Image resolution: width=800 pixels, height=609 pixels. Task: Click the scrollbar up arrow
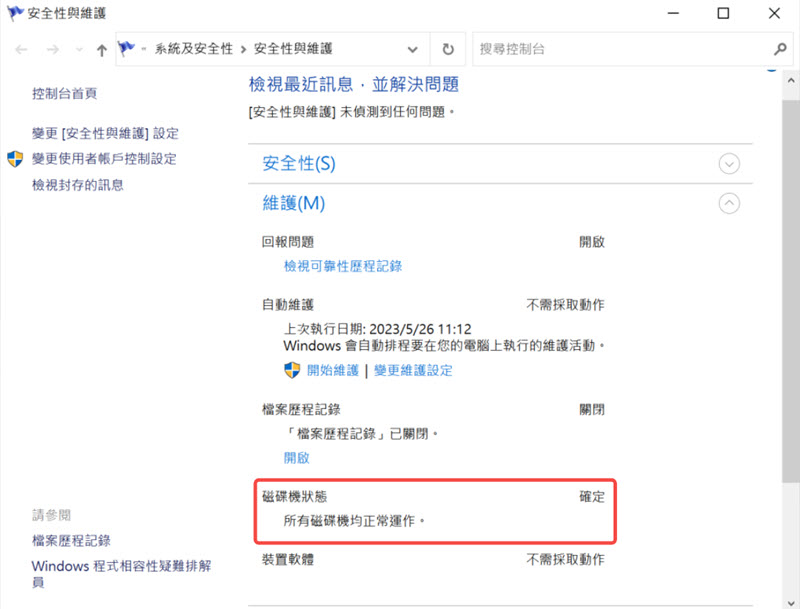tap(791, 81)
